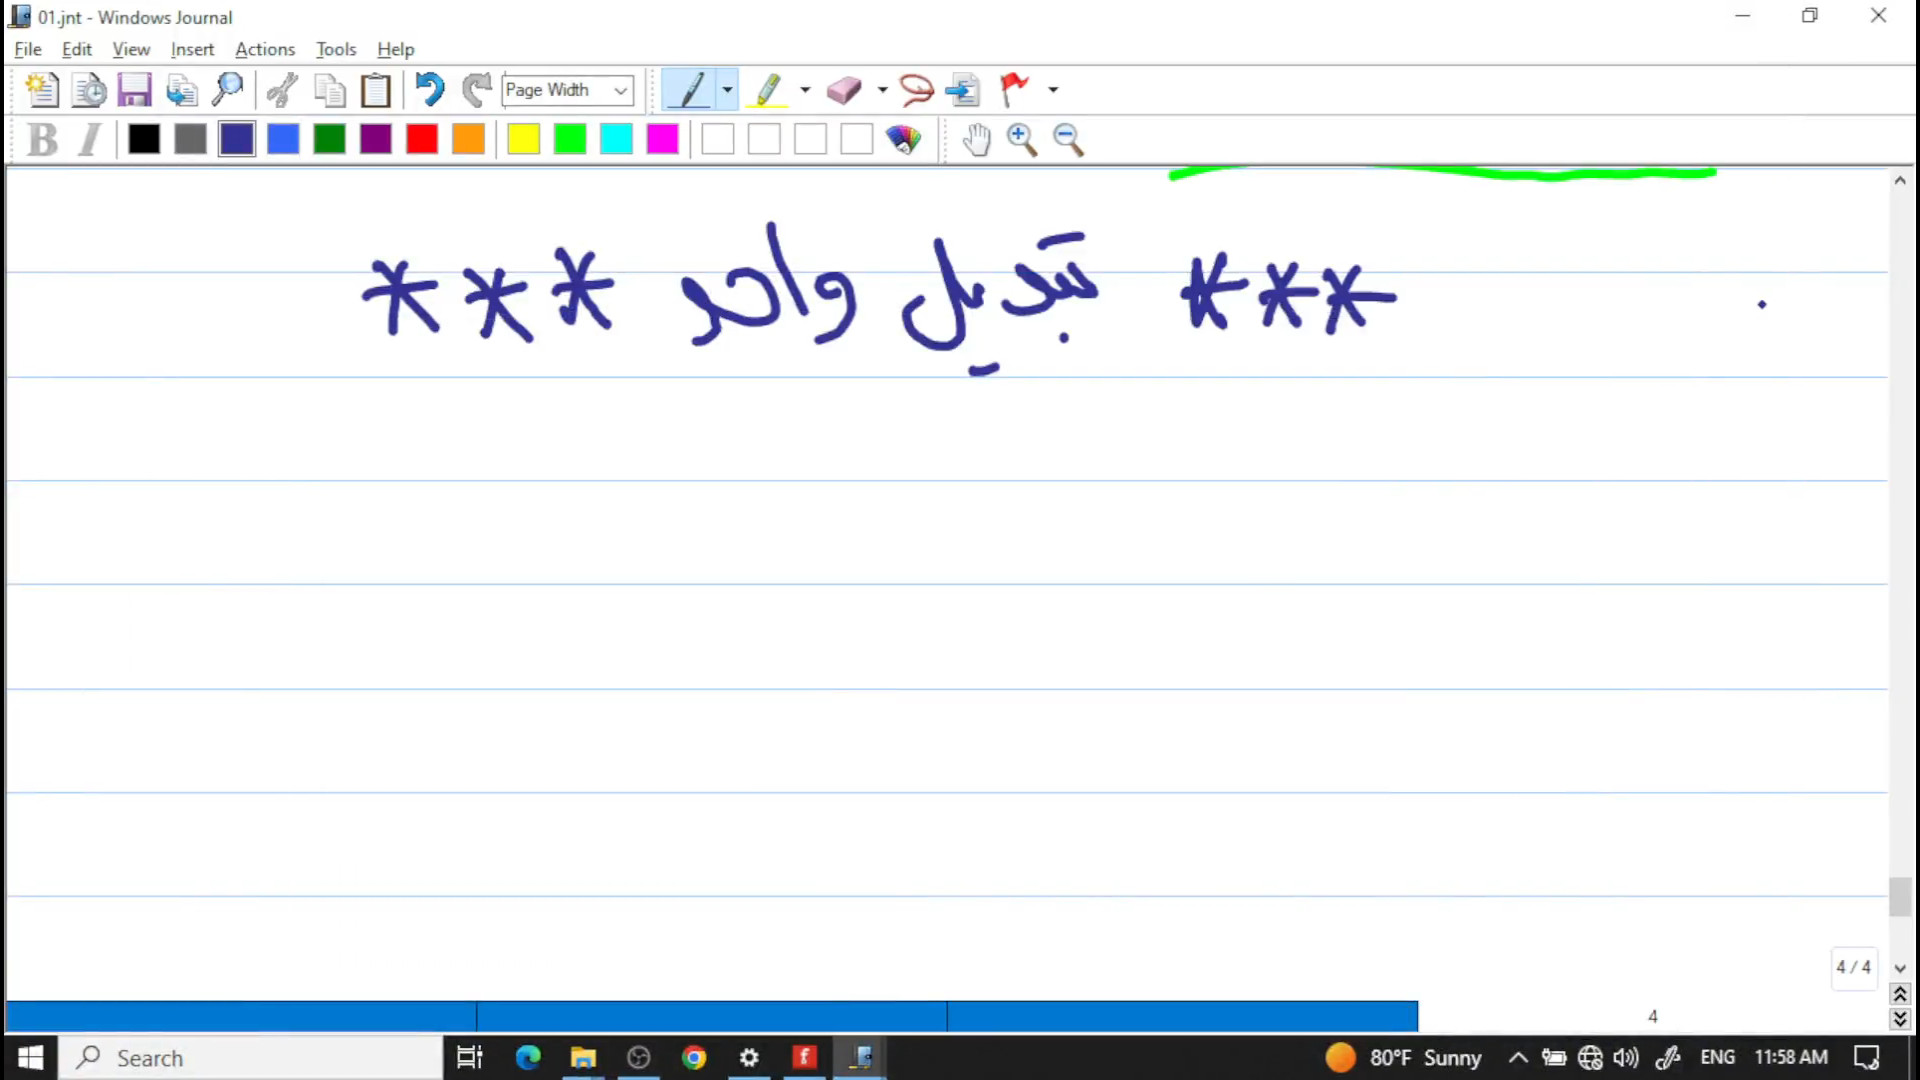The height and width of the screenshot is (1080, 1920).
Task: Click the vertical scrollbar down arrow
Action: click(x=1900, y=968)
